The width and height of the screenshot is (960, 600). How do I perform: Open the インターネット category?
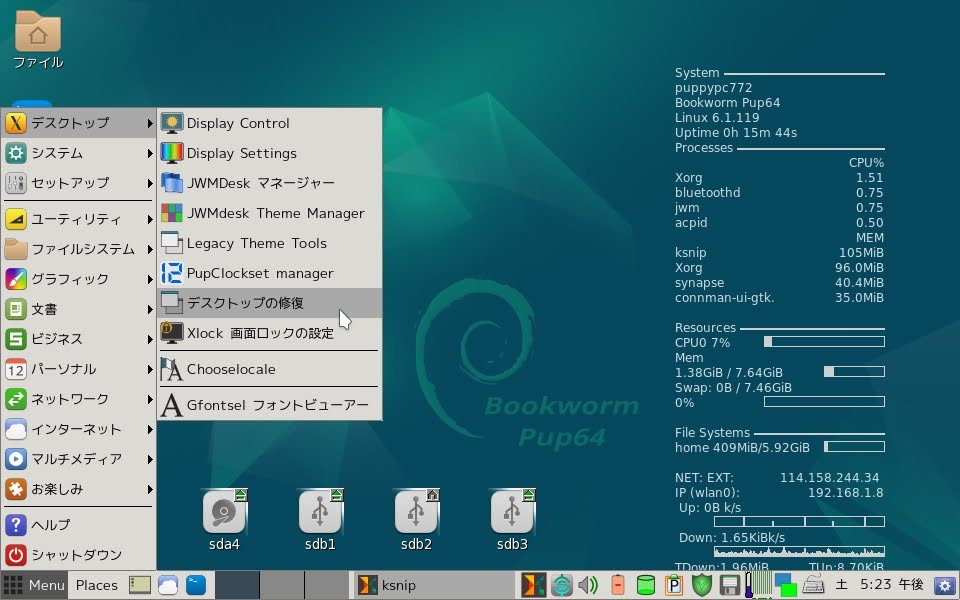point(78,429)
